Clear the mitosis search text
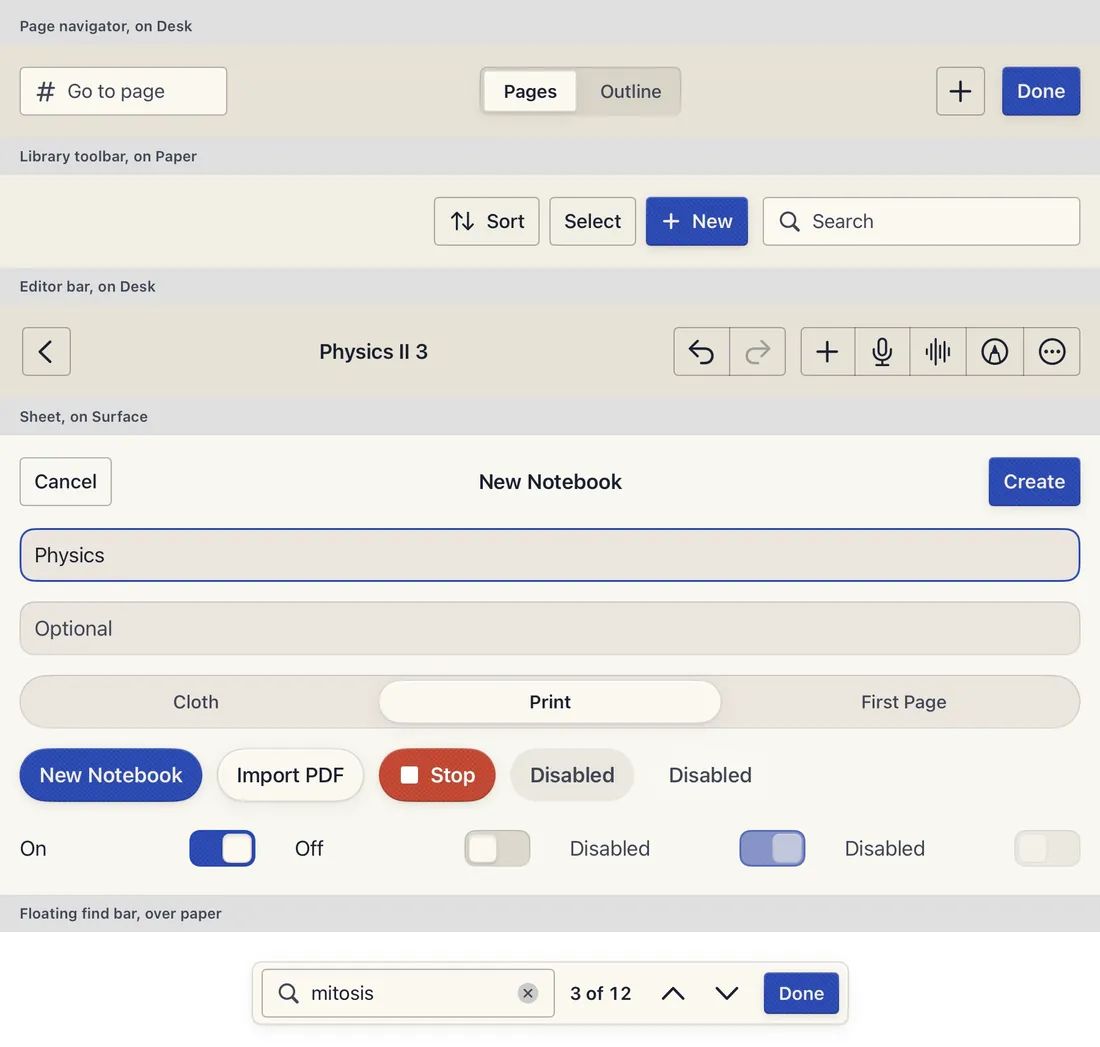1100x1047 pixels. pyautogui.click(x=528, y=993)
